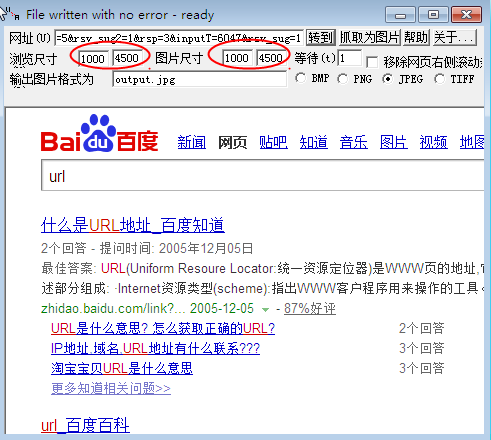Click the Baidu search box containing url
491x440 pixels.
click(x=263, y=175)
